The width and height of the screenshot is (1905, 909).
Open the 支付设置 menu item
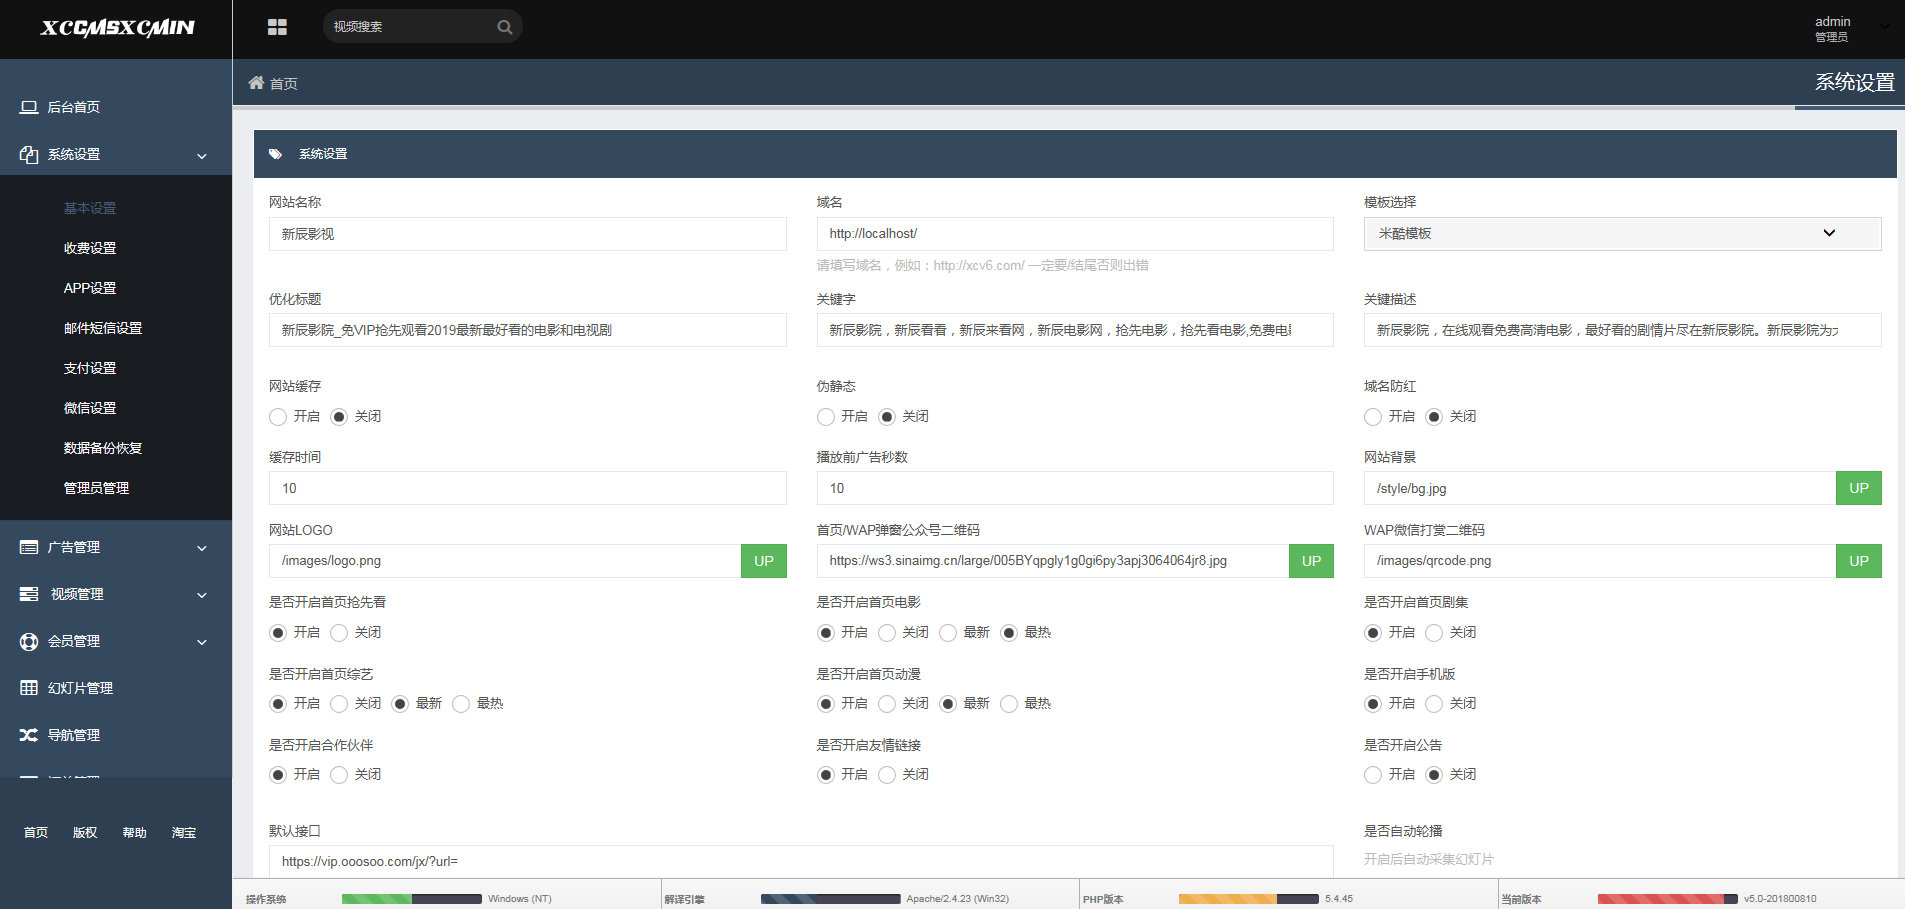tap(89, 367)
